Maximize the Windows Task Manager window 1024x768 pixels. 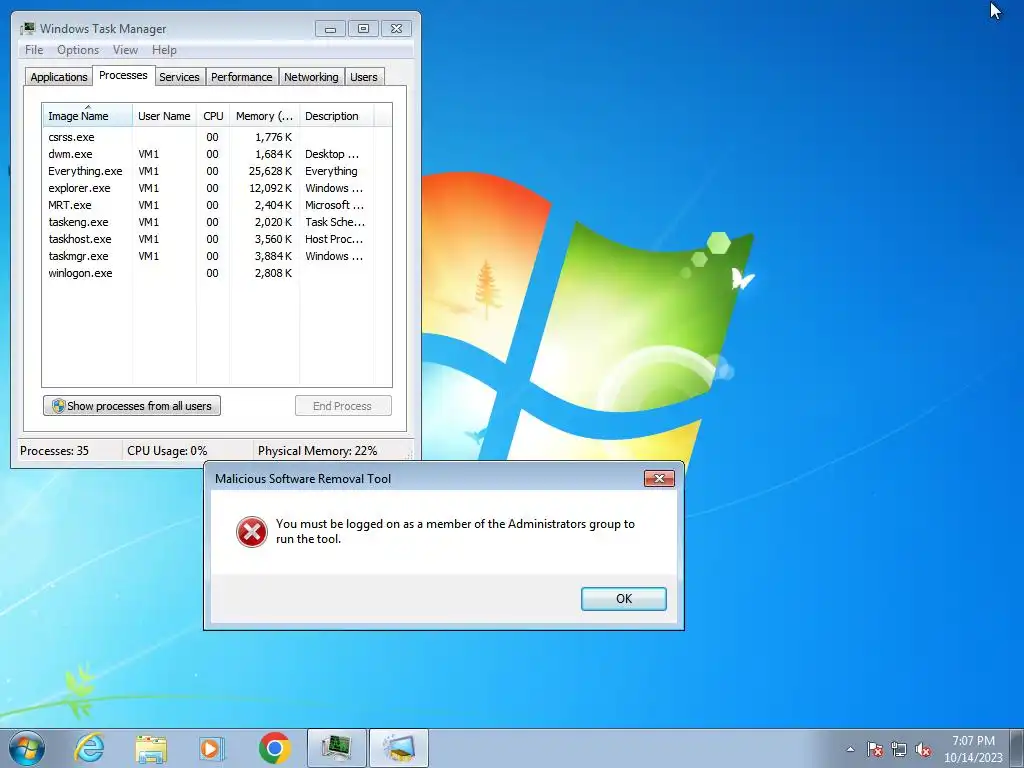[363, 29]
